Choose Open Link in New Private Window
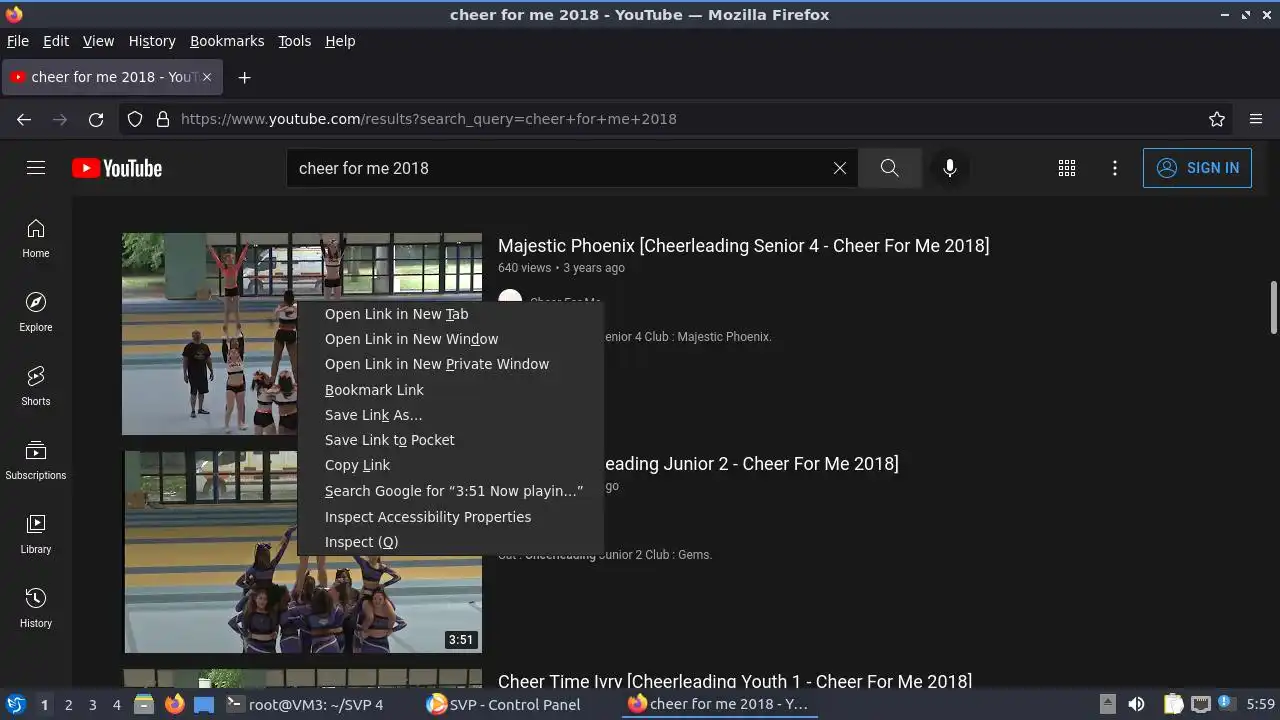Image resolution: width=1280 pixels, height=720 pixels. tap(450, 364)
